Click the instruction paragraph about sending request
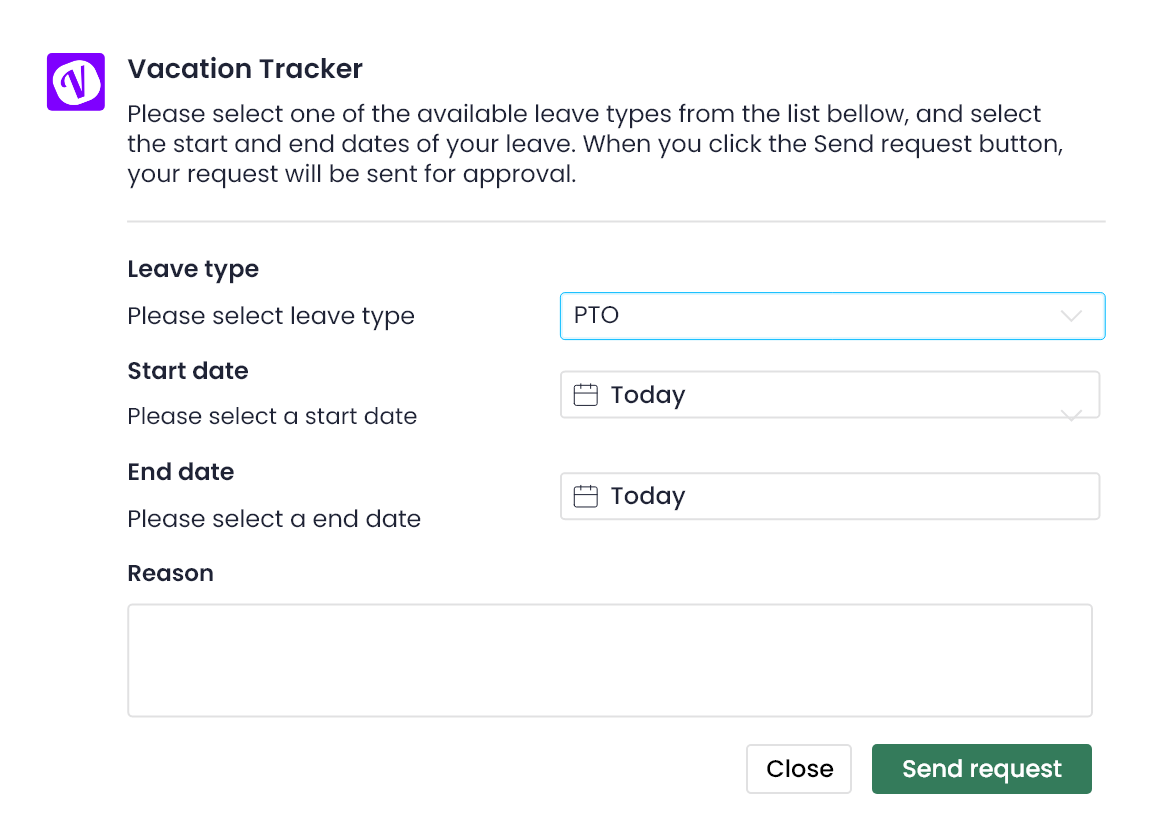 596,144
